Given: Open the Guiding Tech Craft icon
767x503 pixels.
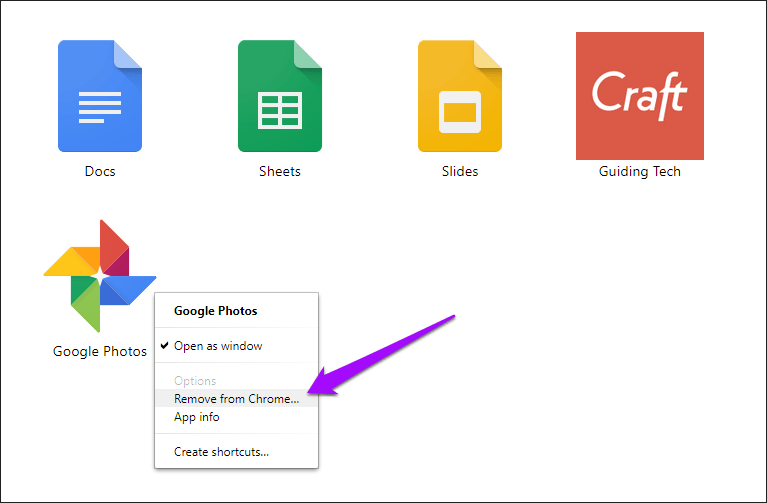Looking at the screenshot, I should [x=640, y=96].
